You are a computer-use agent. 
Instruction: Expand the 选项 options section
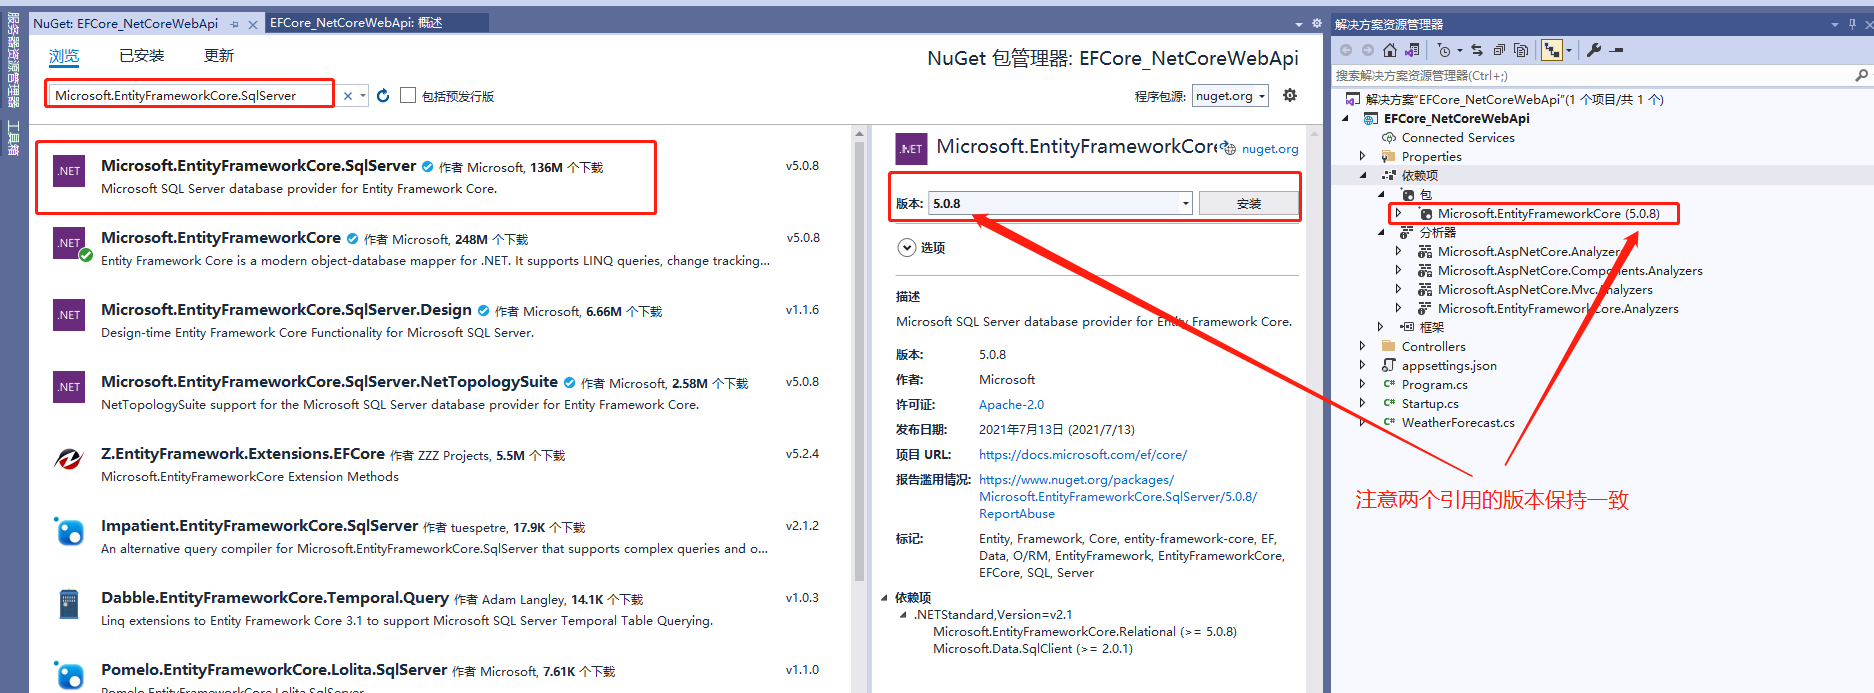(907, 247)
